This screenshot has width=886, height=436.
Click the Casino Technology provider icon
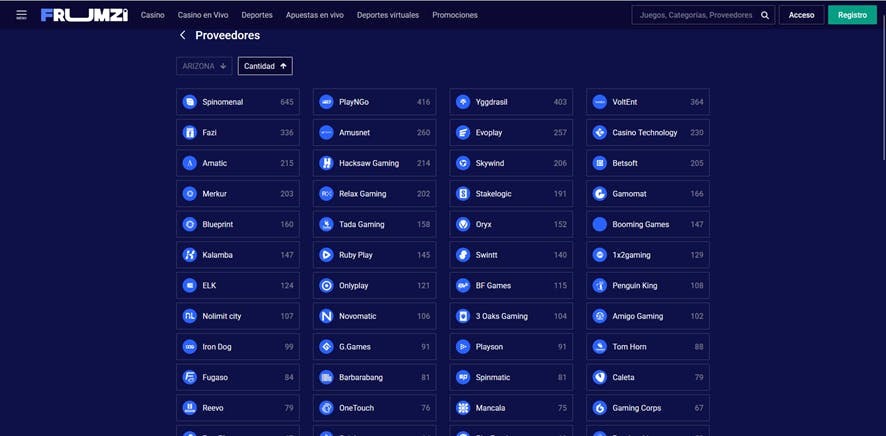[600, 132]
